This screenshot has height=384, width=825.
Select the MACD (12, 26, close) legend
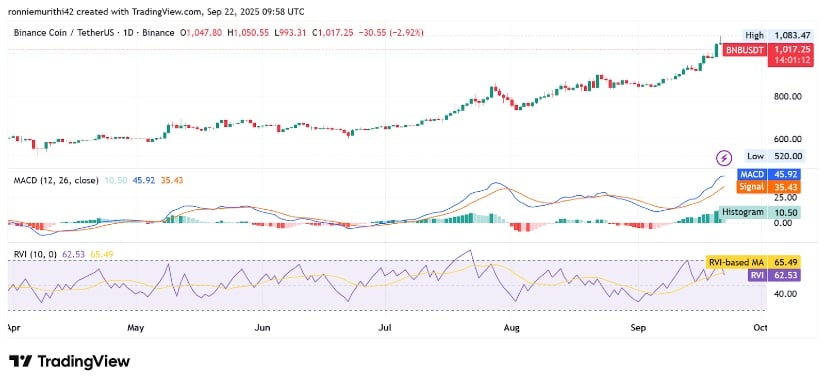pos(56,180)
